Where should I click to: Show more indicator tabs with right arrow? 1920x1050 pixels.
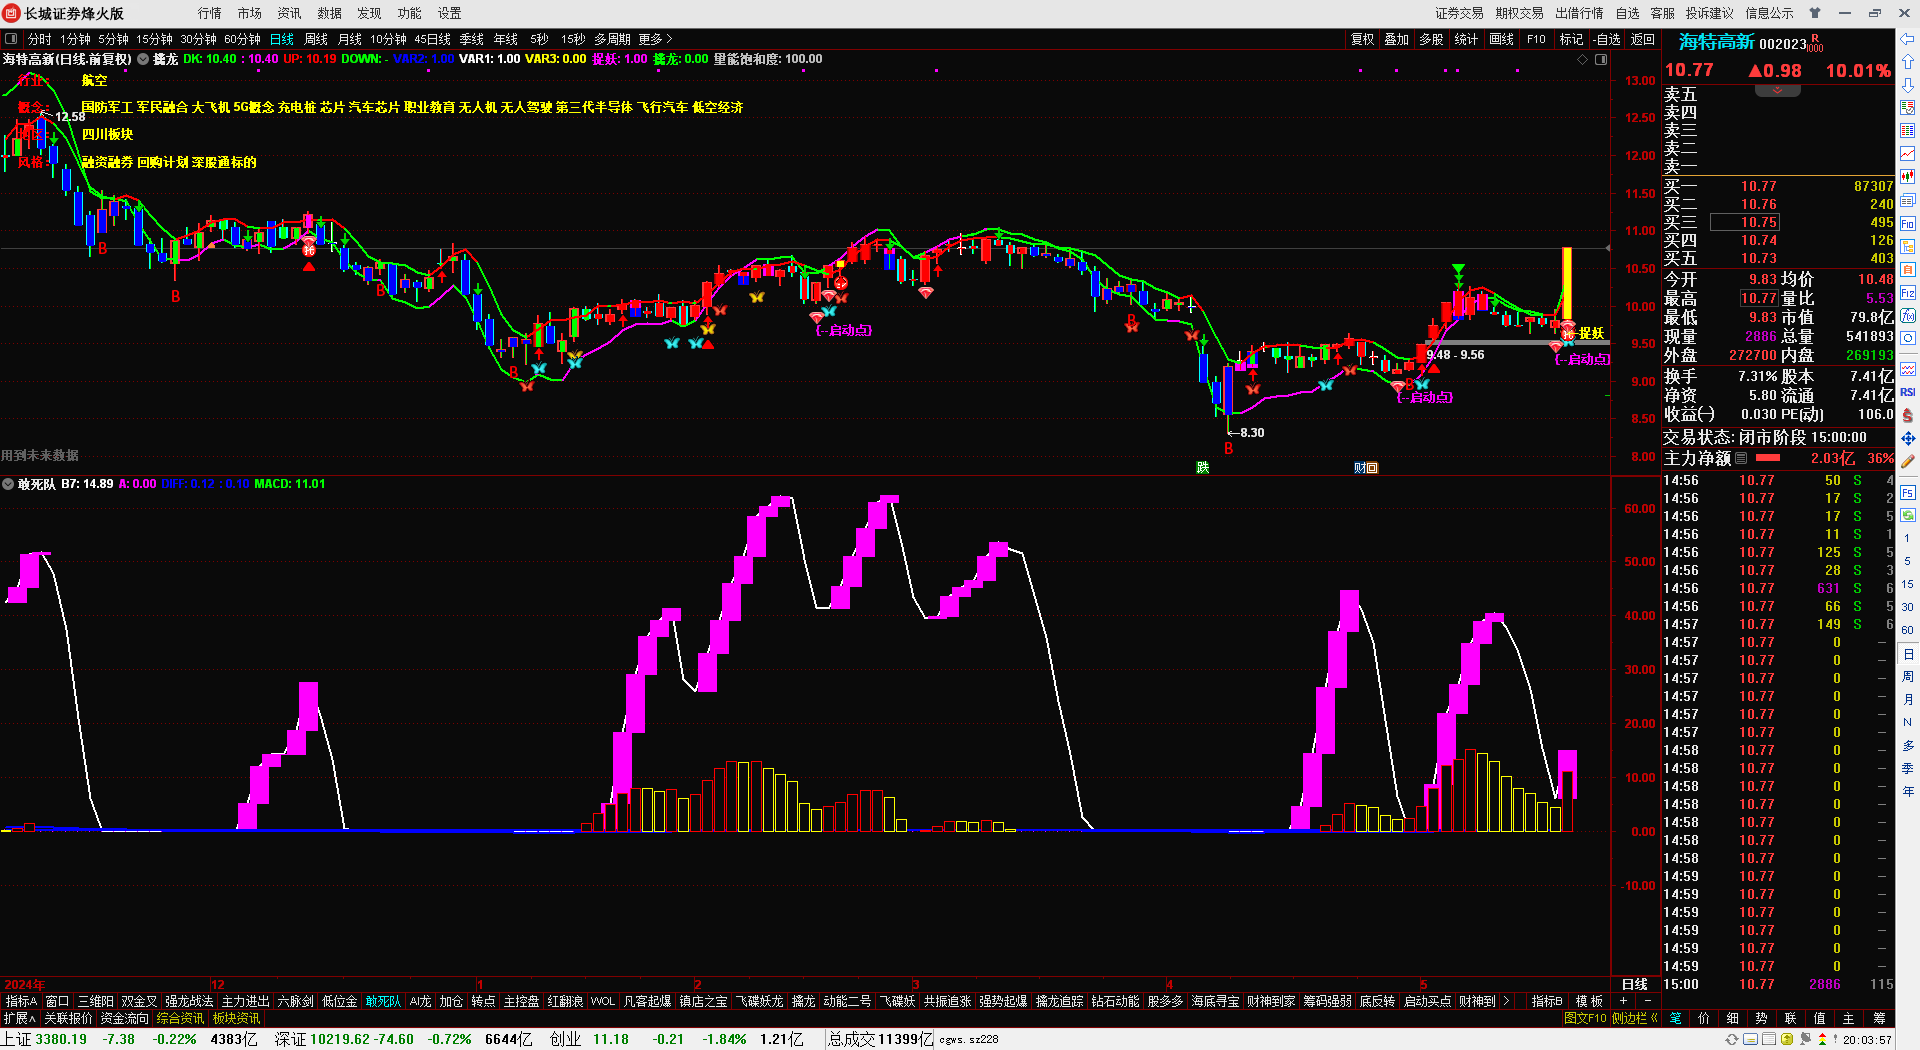click(1506, 1001)
